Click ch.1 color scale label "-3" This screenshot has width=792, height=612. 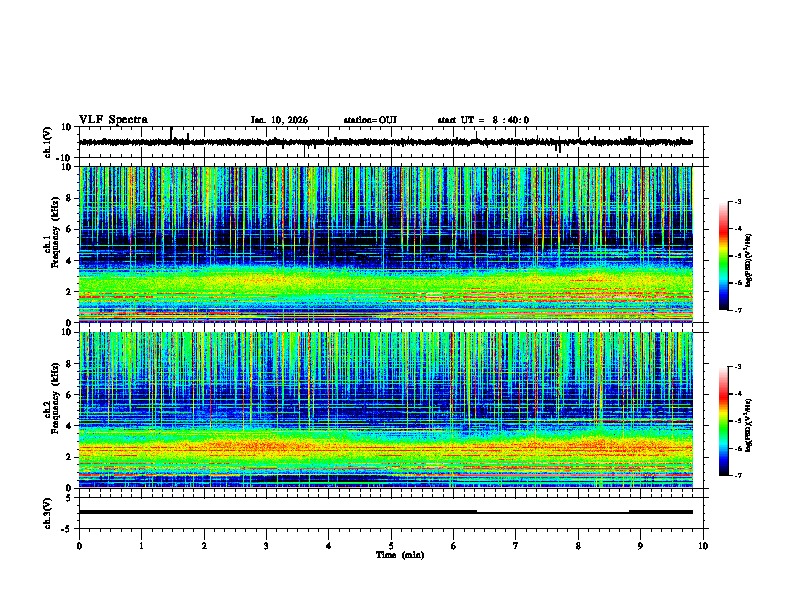click(738, 202)
